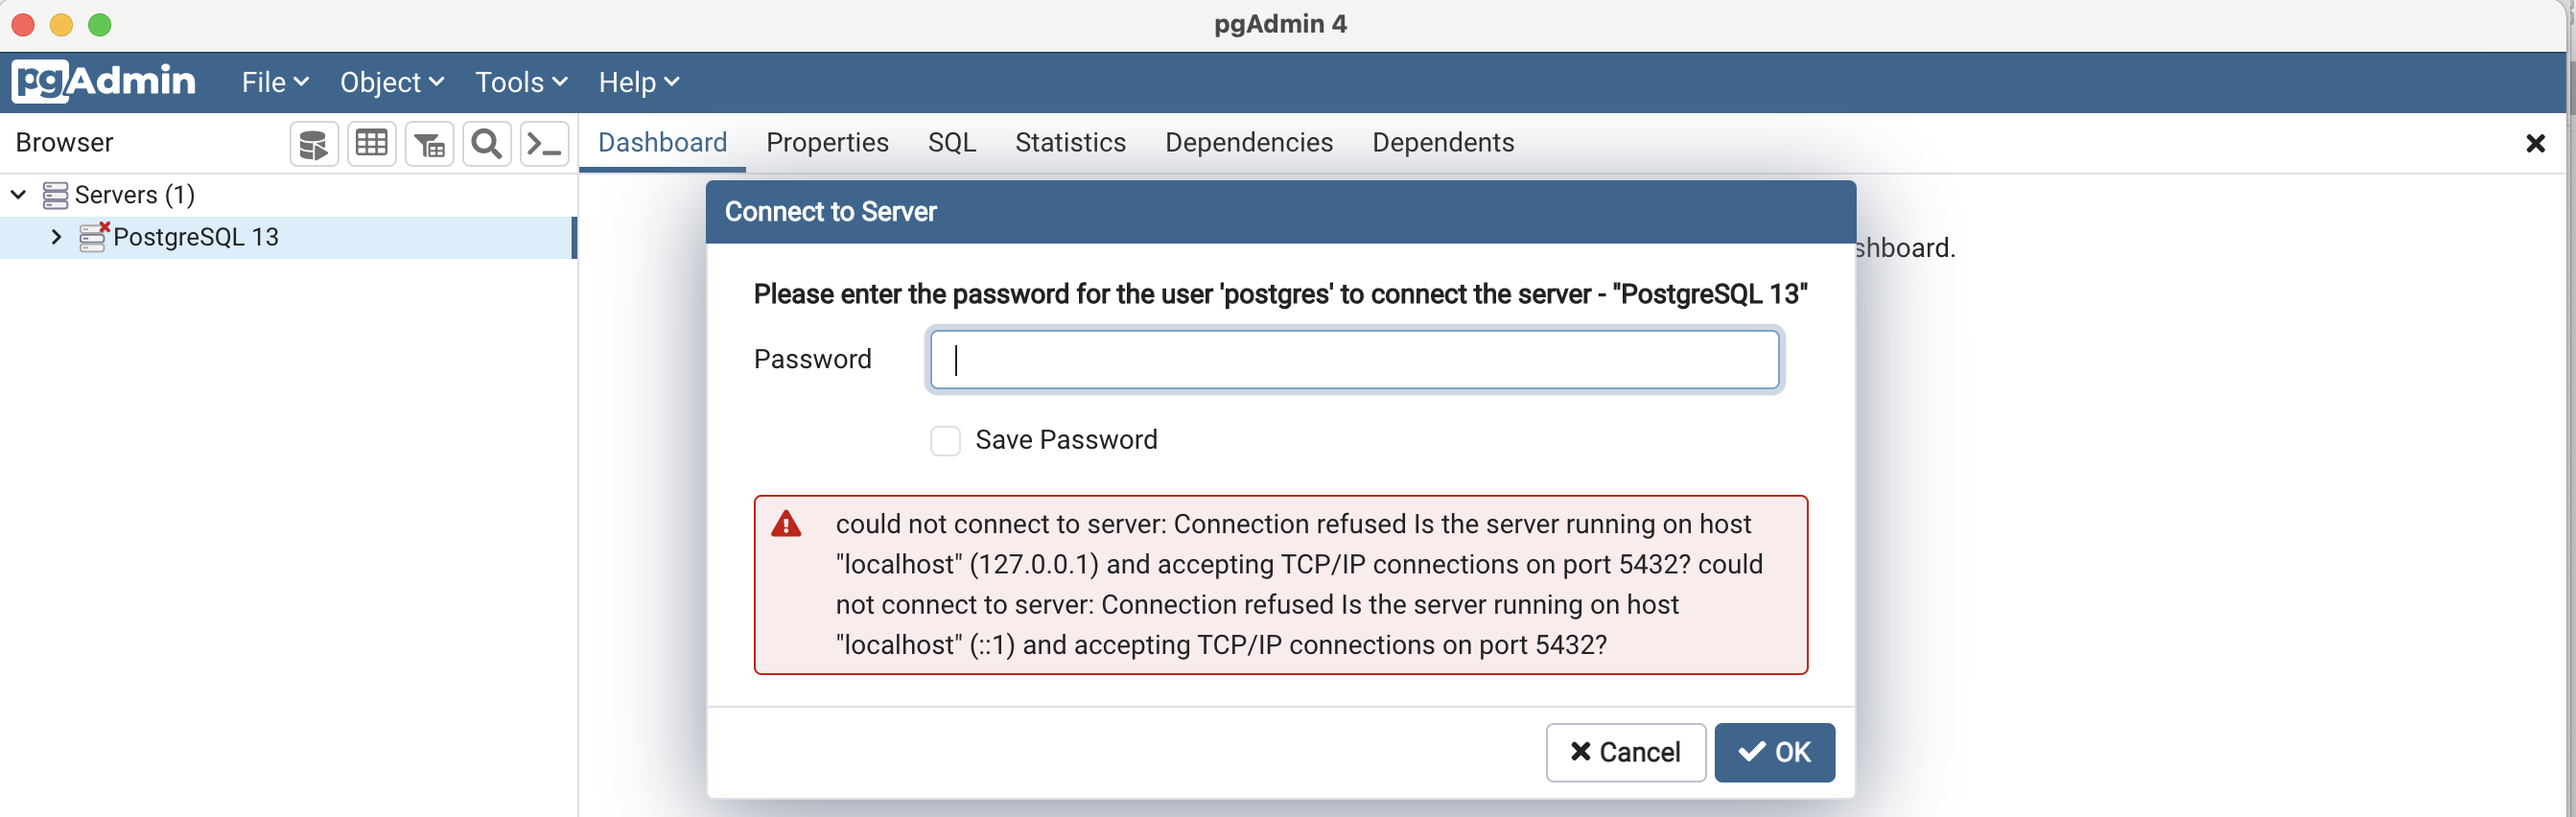Focus the Password input field

[1354, 360]
